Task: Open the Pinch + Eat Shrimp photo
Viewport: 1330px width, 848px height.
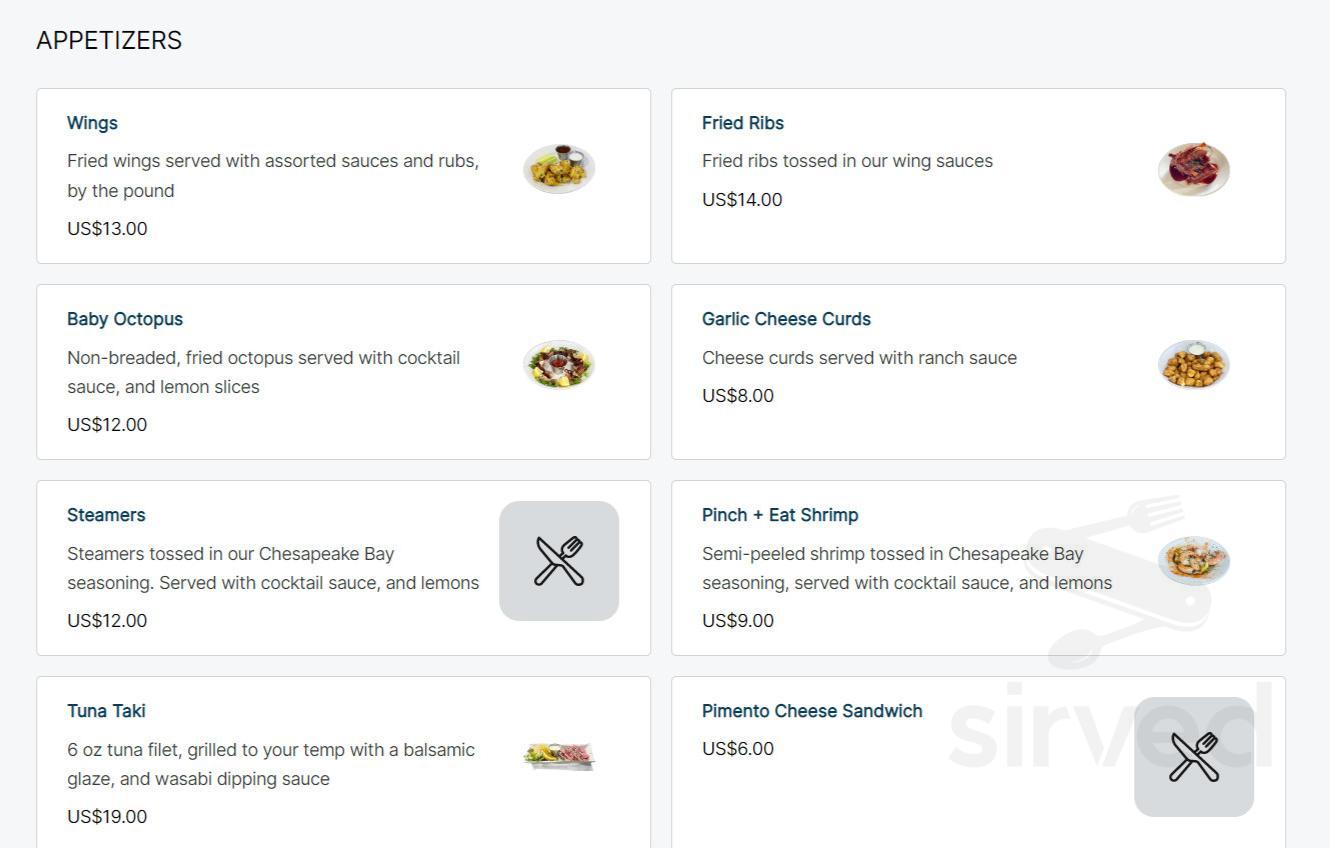Action: [1193, 561]
